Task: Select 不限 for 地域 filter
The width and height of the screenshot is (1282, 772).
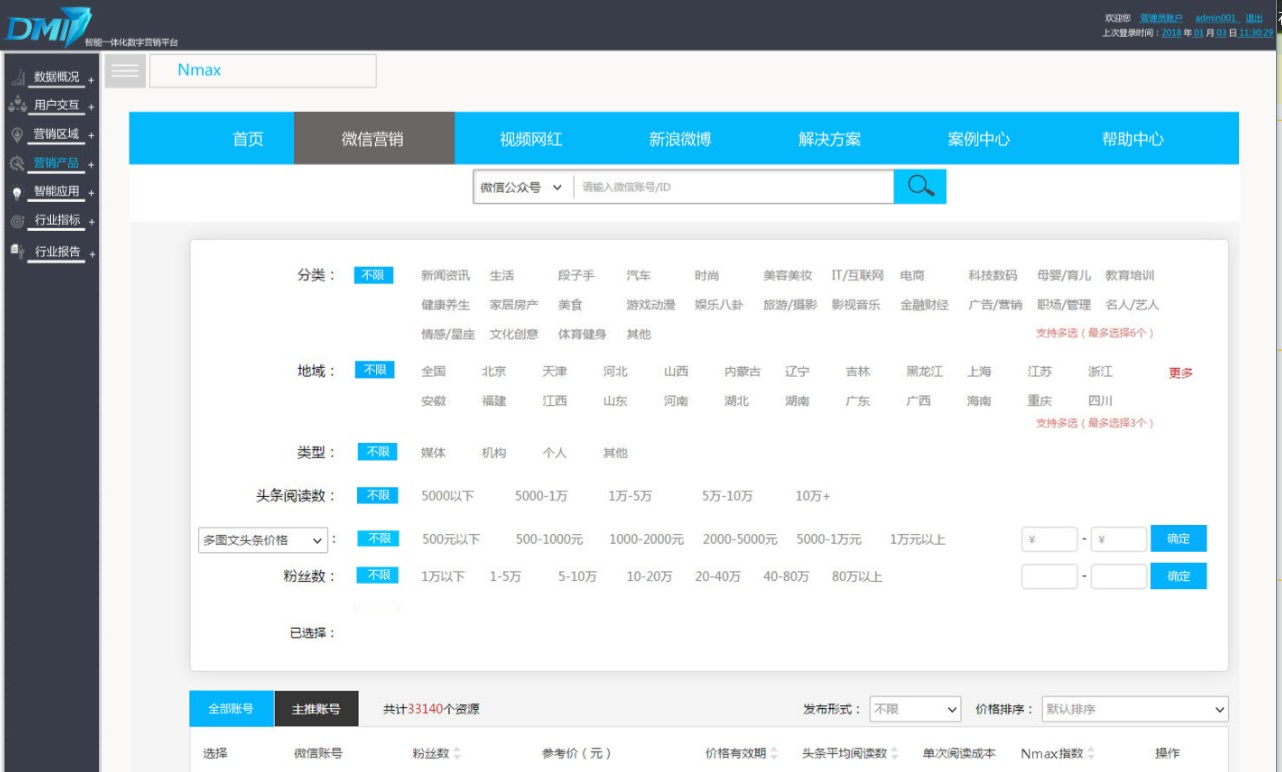Action: [x=375, y=370]
